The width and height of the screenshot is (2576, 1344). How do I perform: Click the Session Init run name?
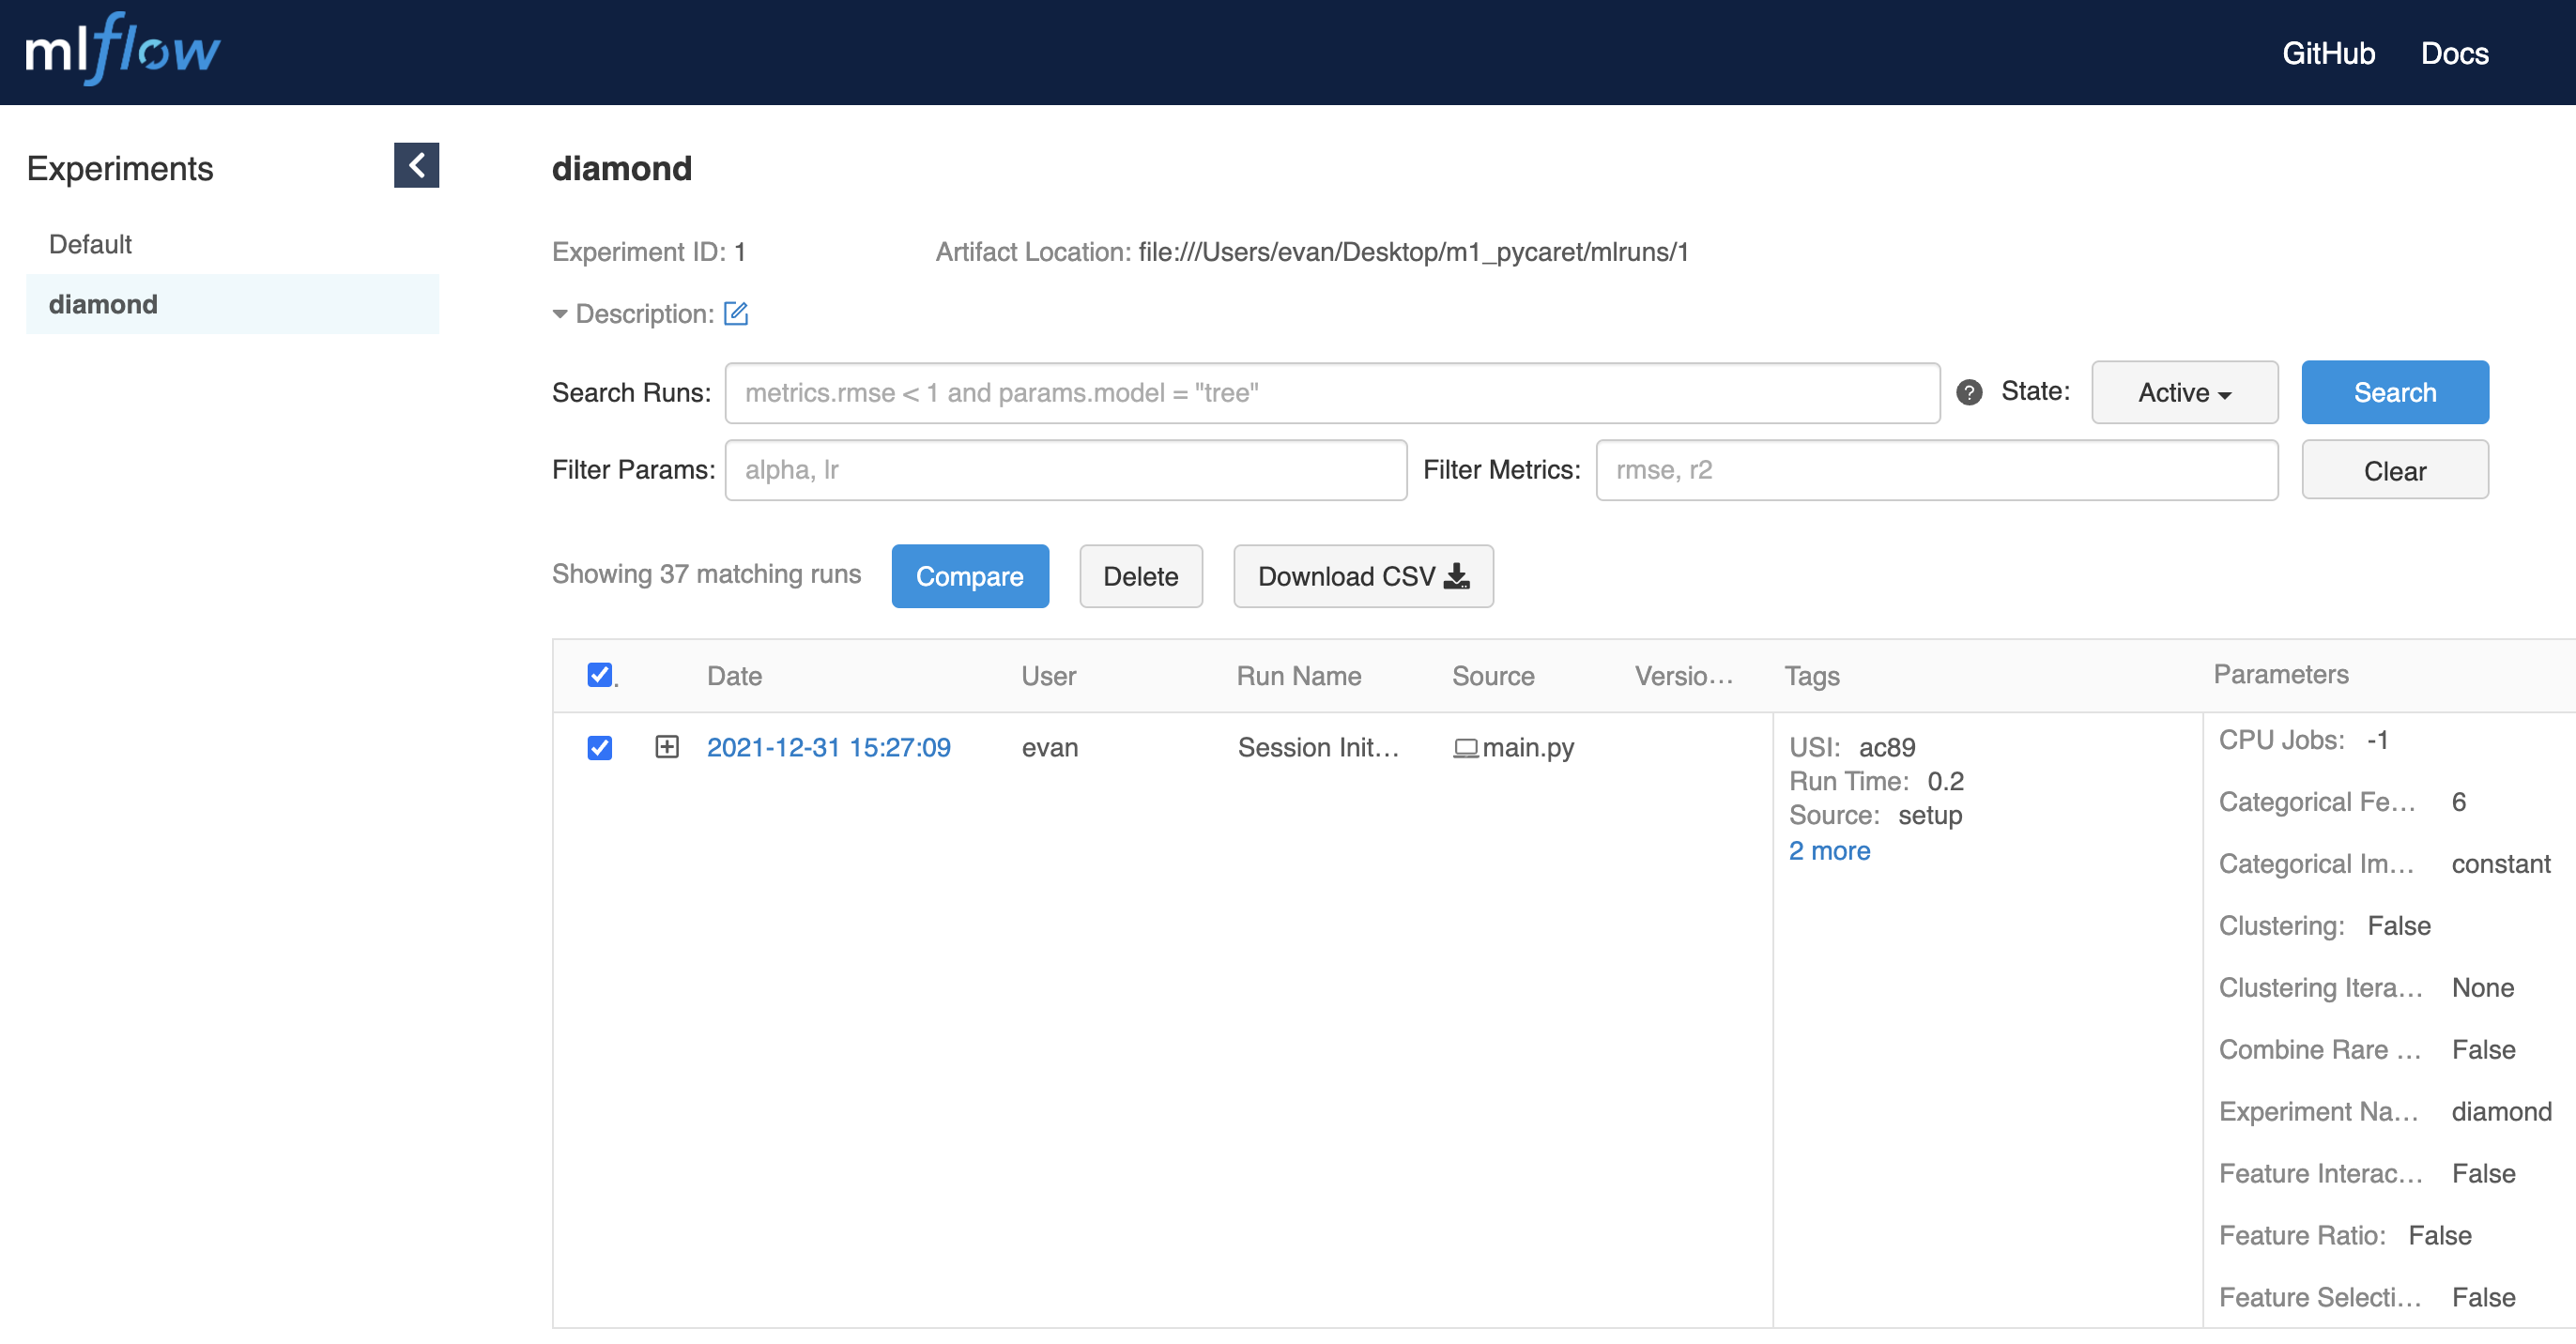1318,747
